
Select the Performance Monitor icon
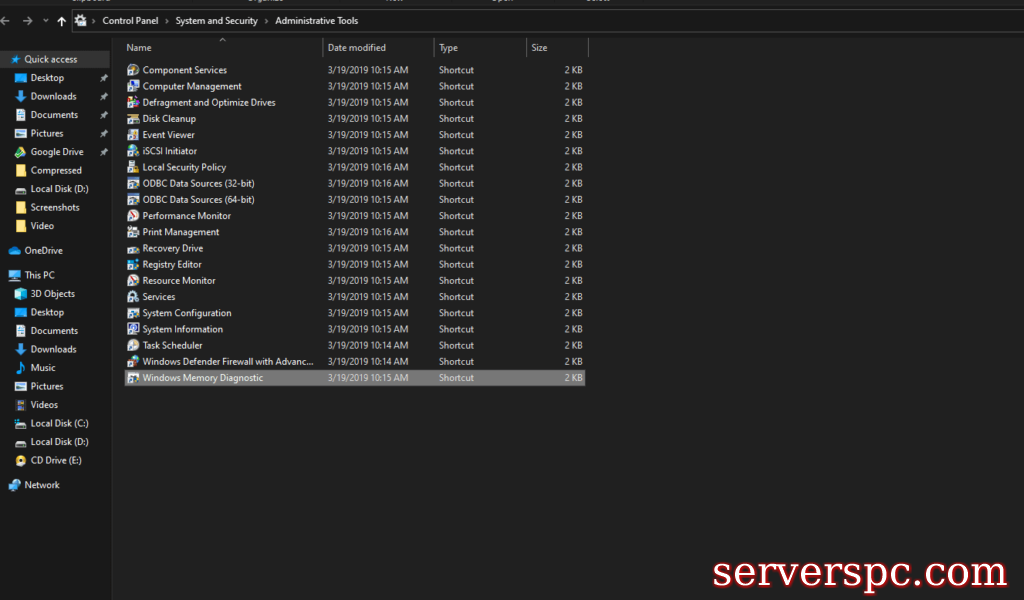pyautogui.click(x=133, y=216)
